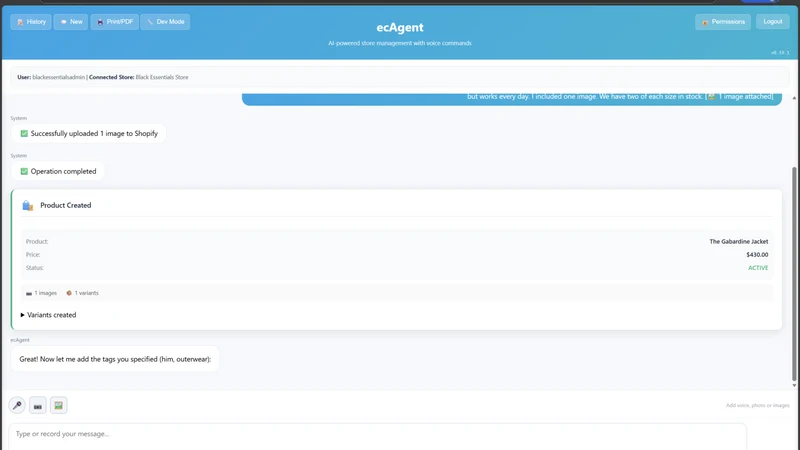Click the 'Add voice, photo or images' hint
Image resolution: width=800 pixels, height=450 pixels.
[x=758, y=406]
